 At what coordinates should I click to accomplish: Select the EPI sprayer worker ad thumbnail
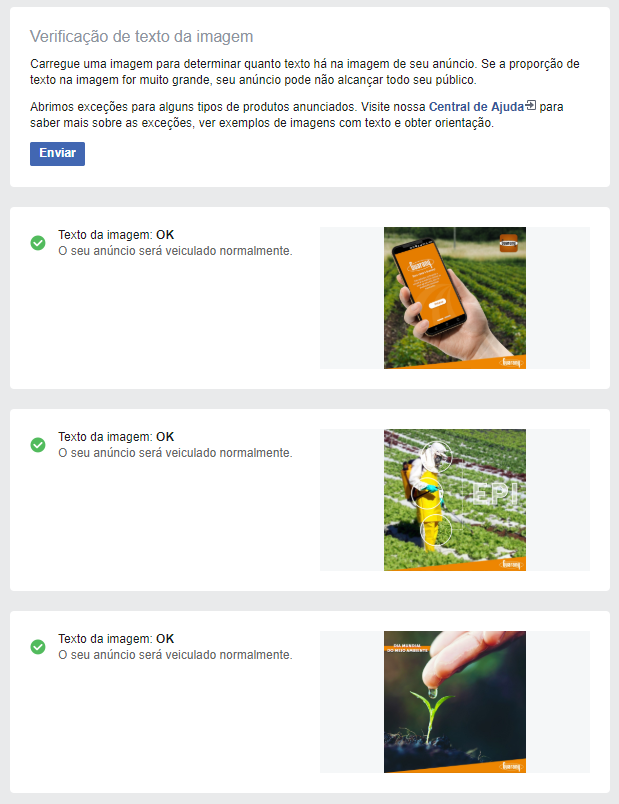pos(455,500)
